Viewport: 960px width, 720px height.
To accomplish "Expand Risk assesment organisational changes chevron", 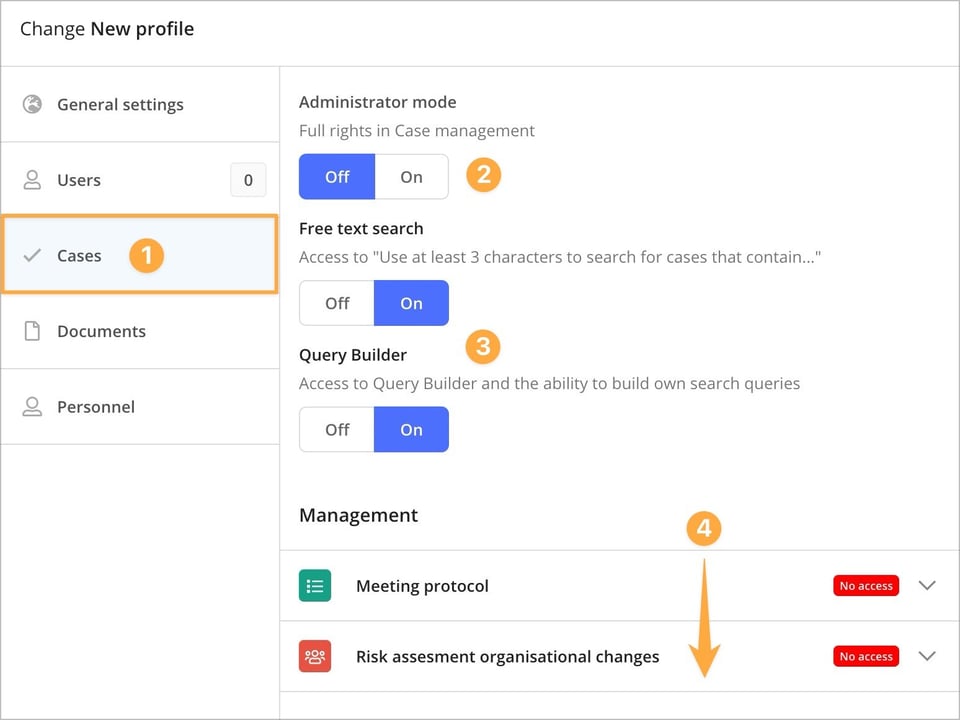I will coord(927,656).
